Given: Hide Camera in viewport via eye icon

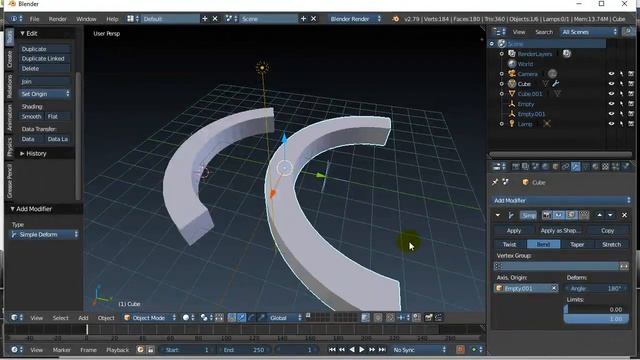Looking at the screenshot, I should (x=611, y=74).
